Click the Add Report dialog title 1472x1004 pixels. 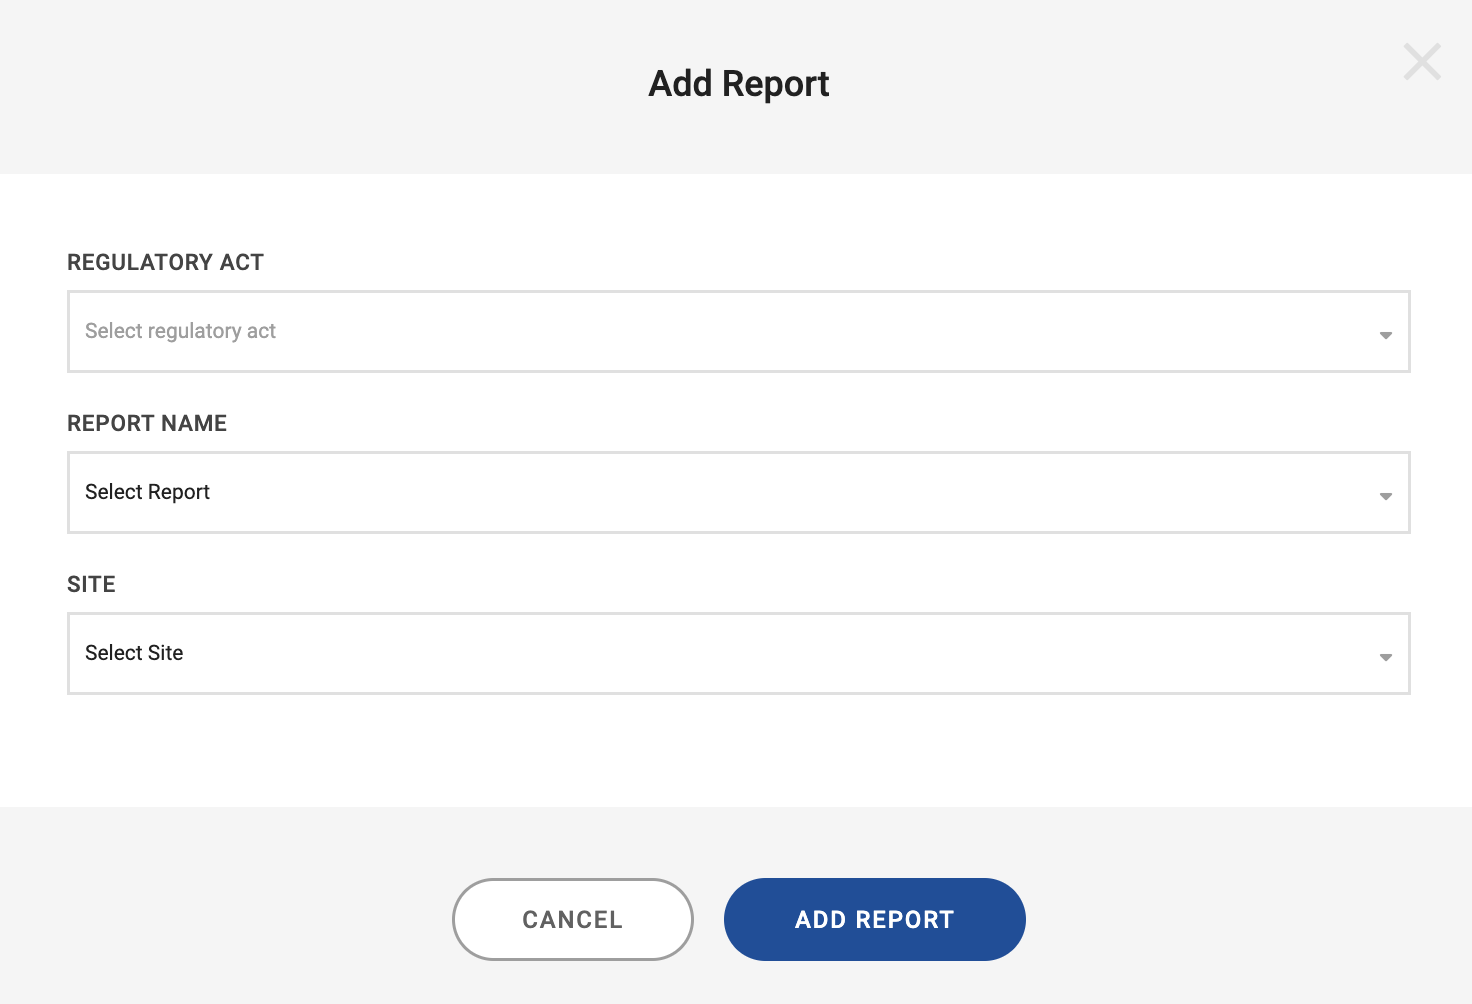point(739,84)
